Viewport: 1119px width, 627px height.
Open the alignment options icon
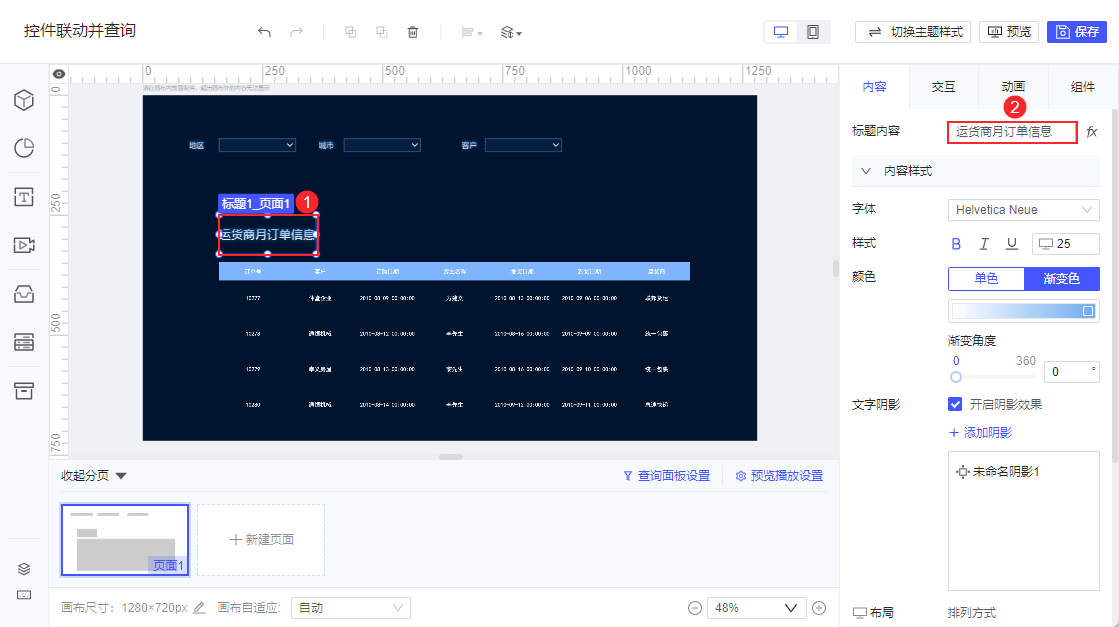[472, 32]
